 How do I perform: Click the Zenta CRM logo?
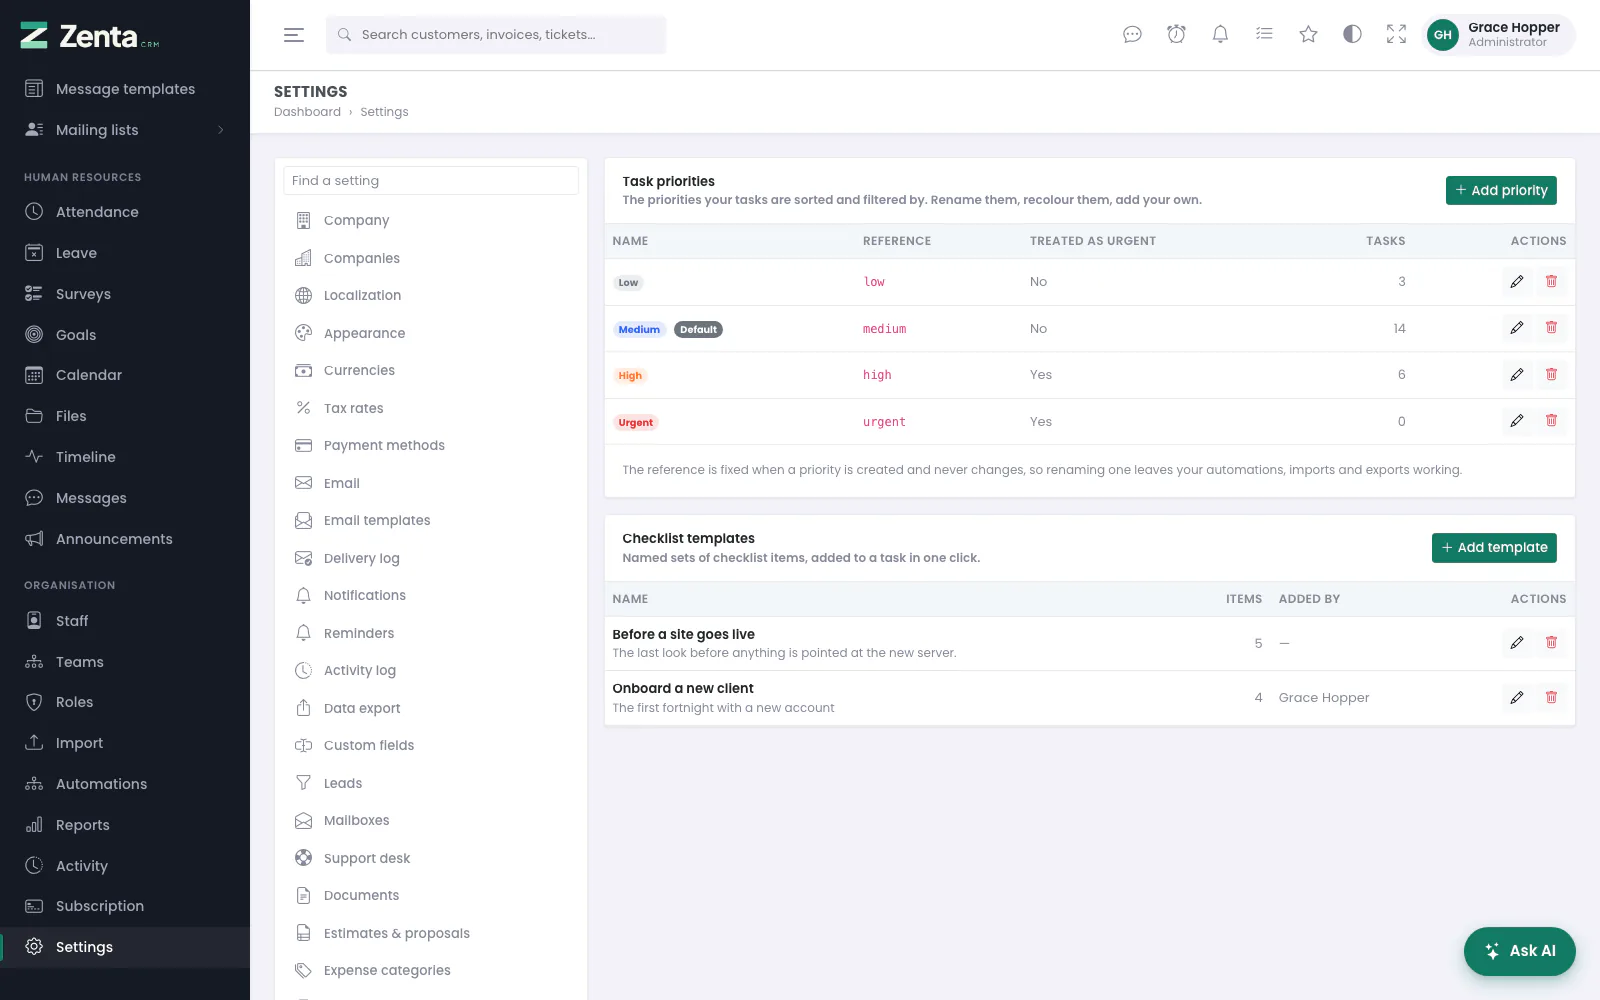click(90, 36)
